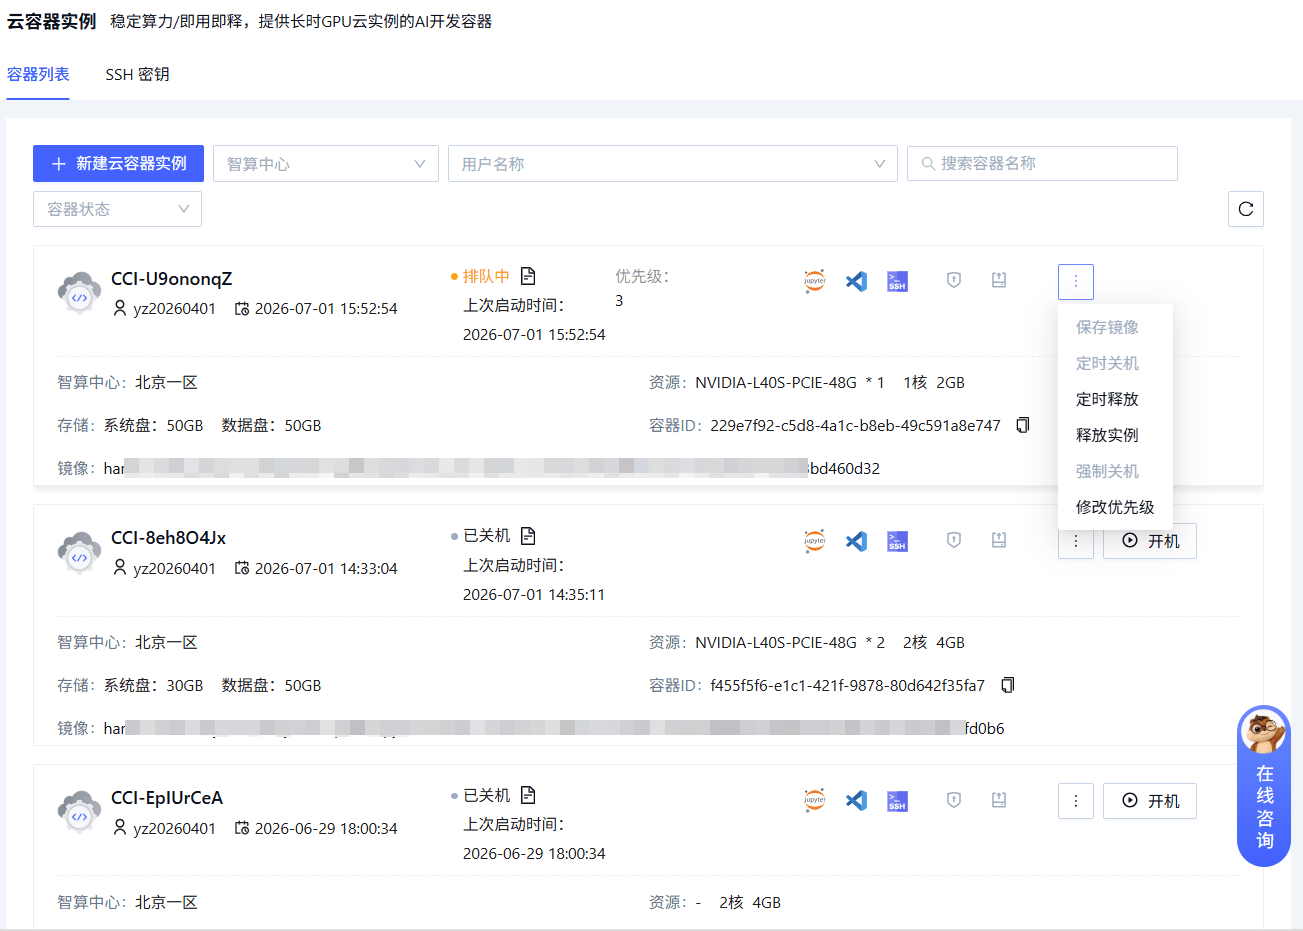
Task: Click 已关机 status of CCI-EpIUrCeA
Action: coord(486,795)
